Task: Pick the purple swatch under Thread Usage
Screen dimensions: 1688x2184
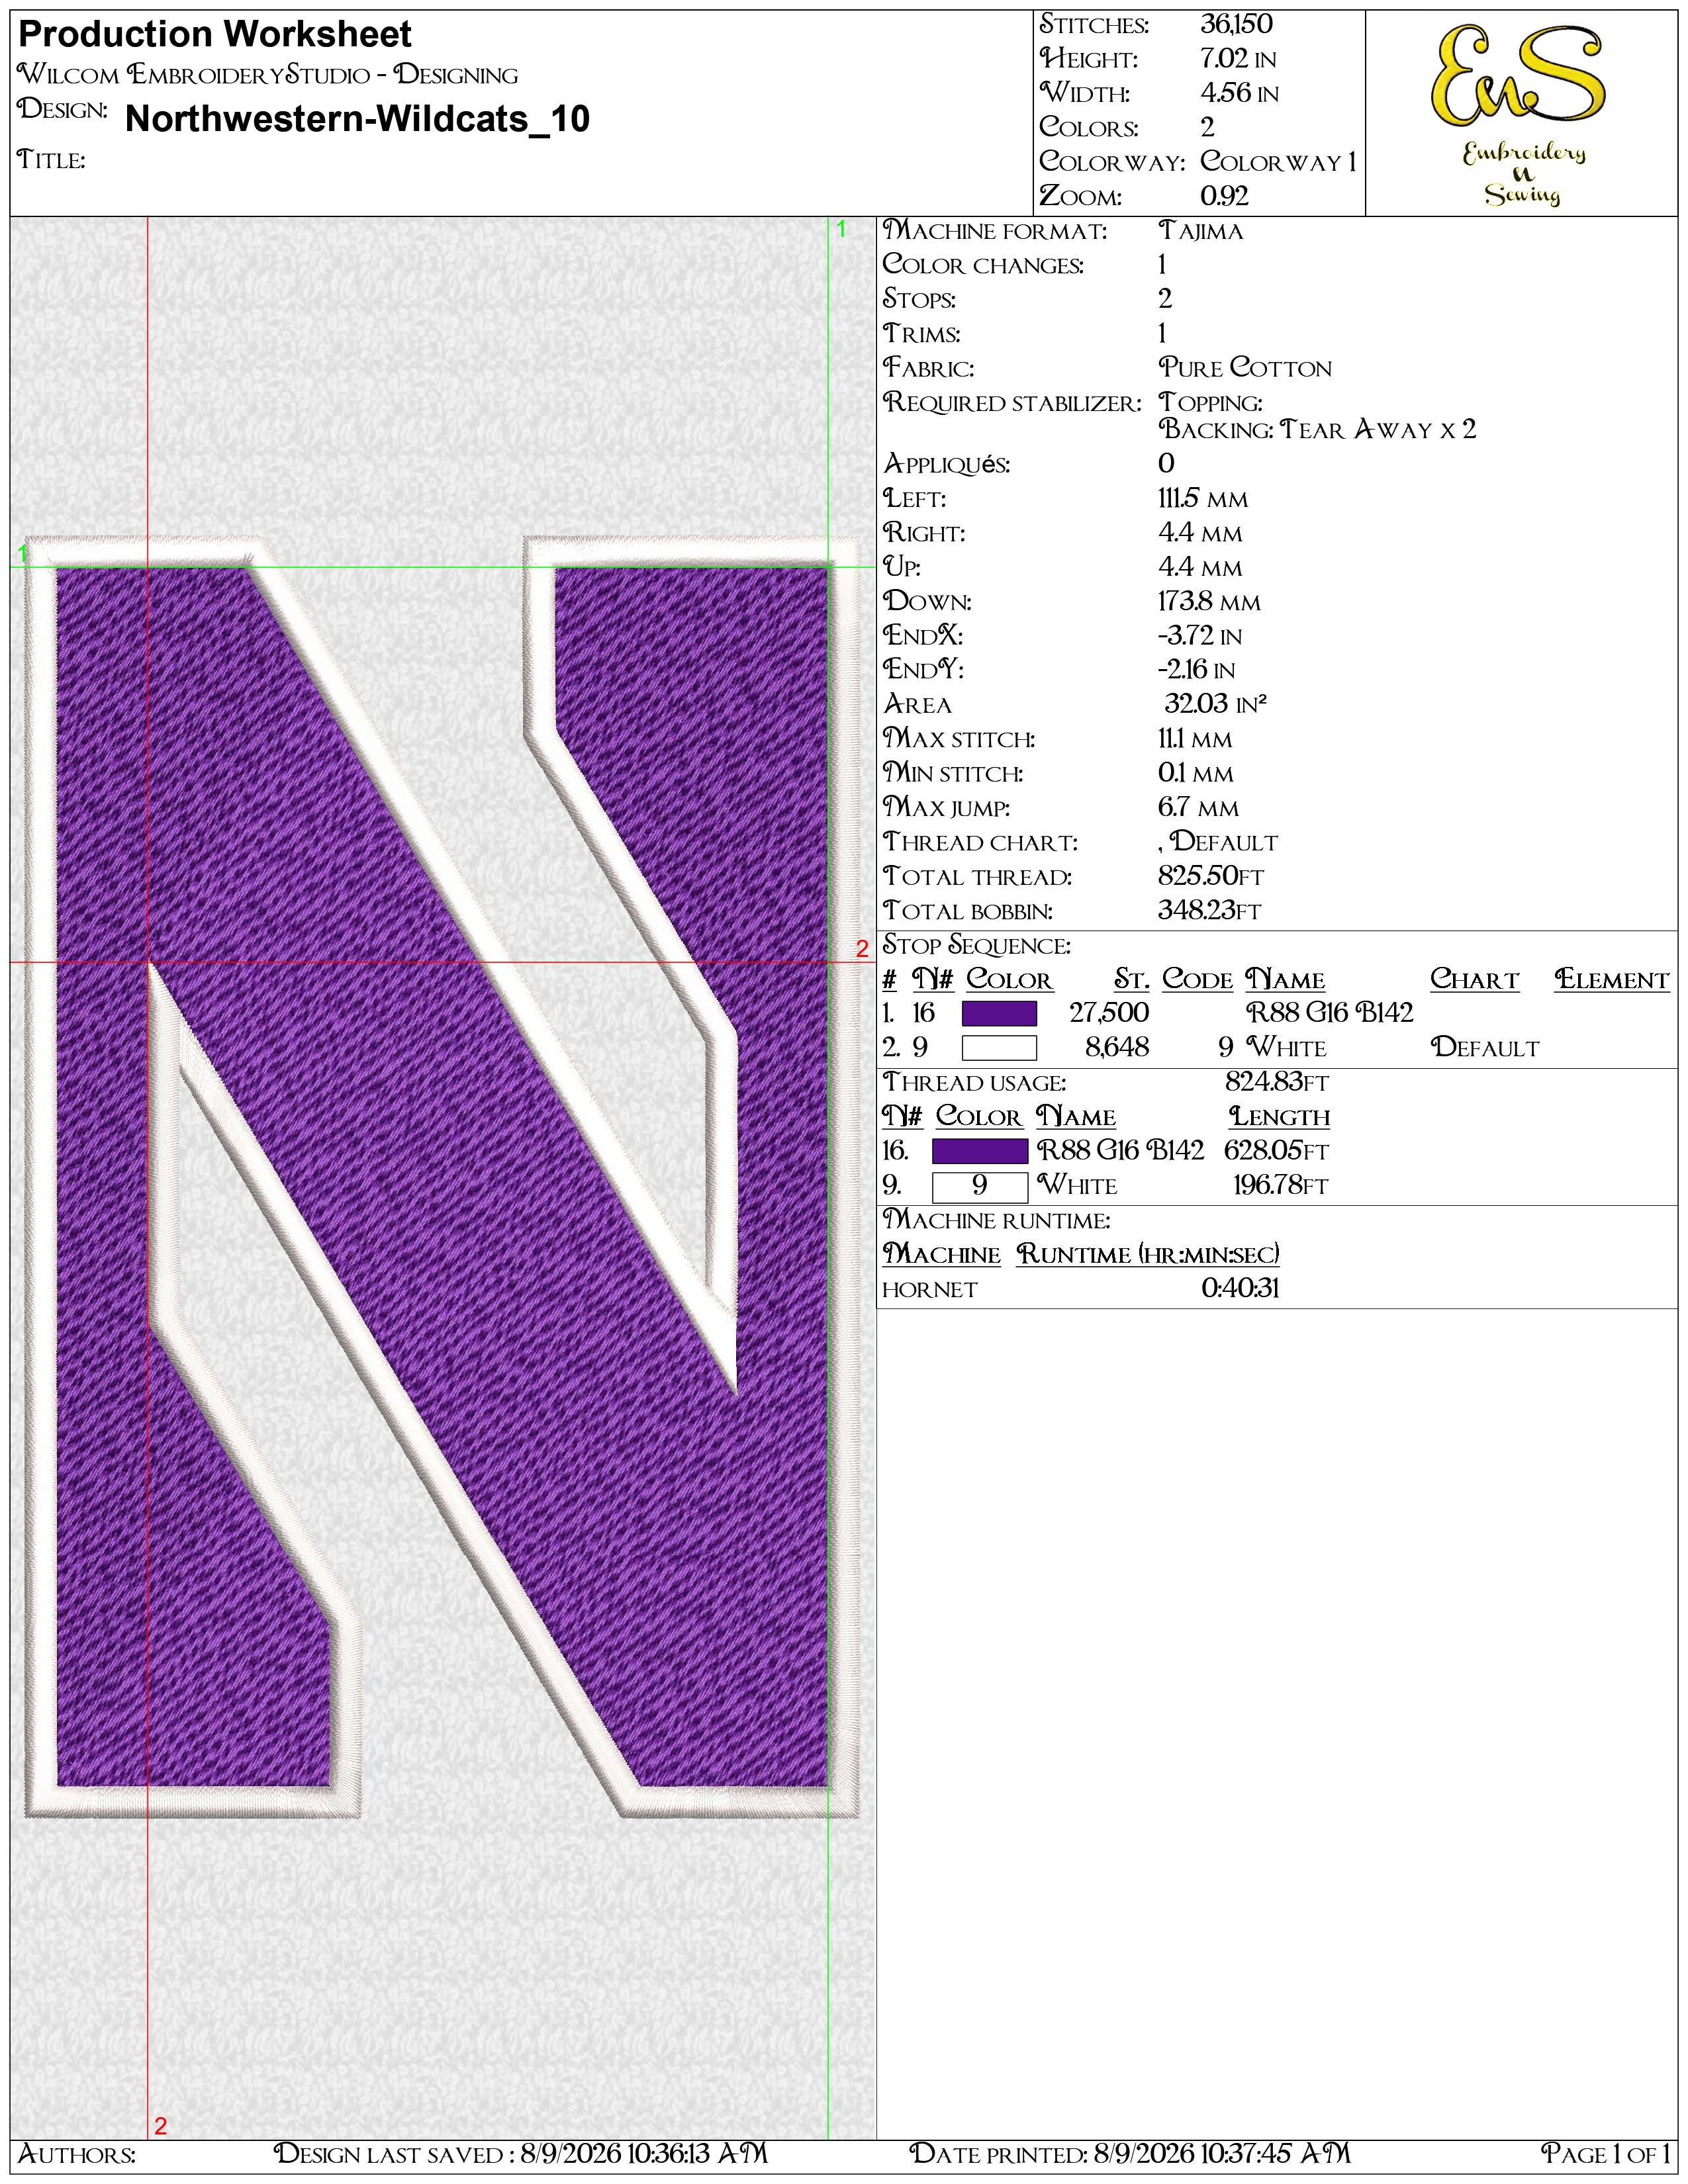Action: (979, 1151)
